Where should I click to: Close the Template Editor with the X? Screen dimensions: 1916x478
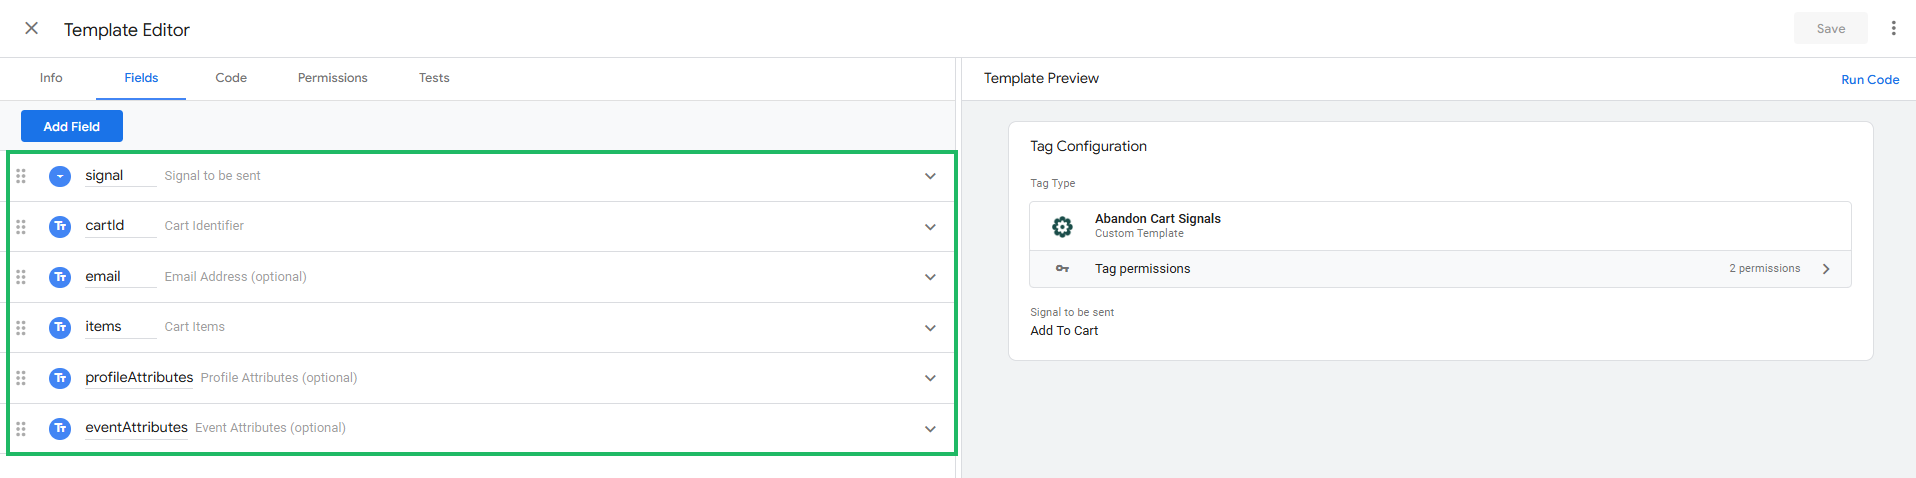pyautogui.click(x=32, y=28)
